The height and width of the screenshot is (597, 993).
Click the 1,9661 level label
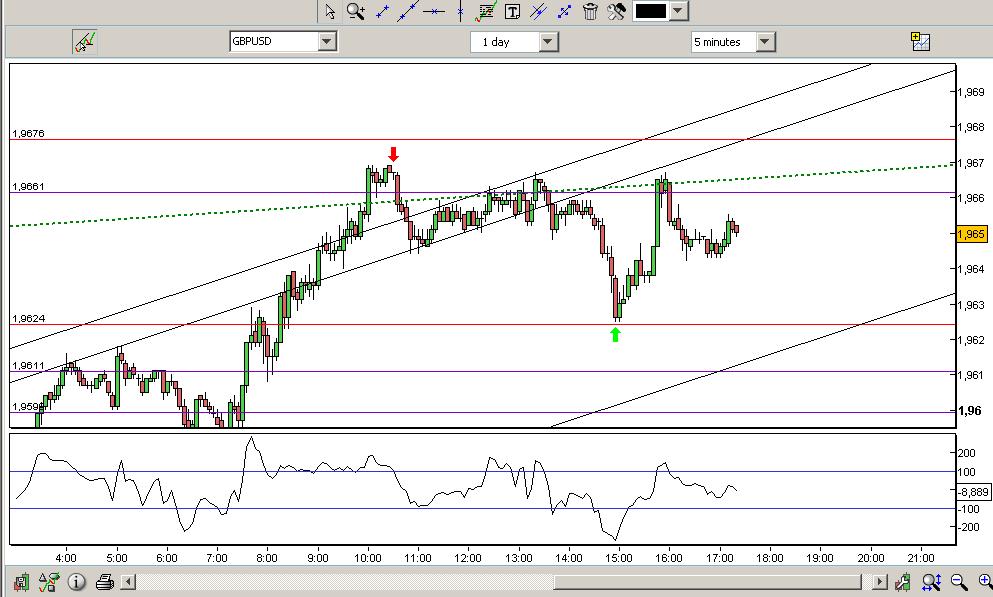(28, 187)
